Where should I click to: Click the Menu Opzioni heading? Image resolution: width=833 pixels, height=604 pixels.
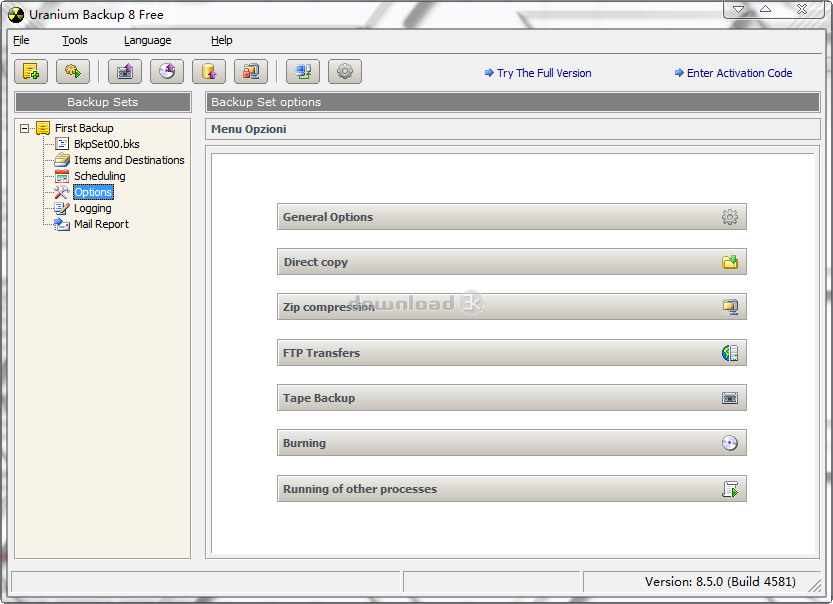(249, 129)
